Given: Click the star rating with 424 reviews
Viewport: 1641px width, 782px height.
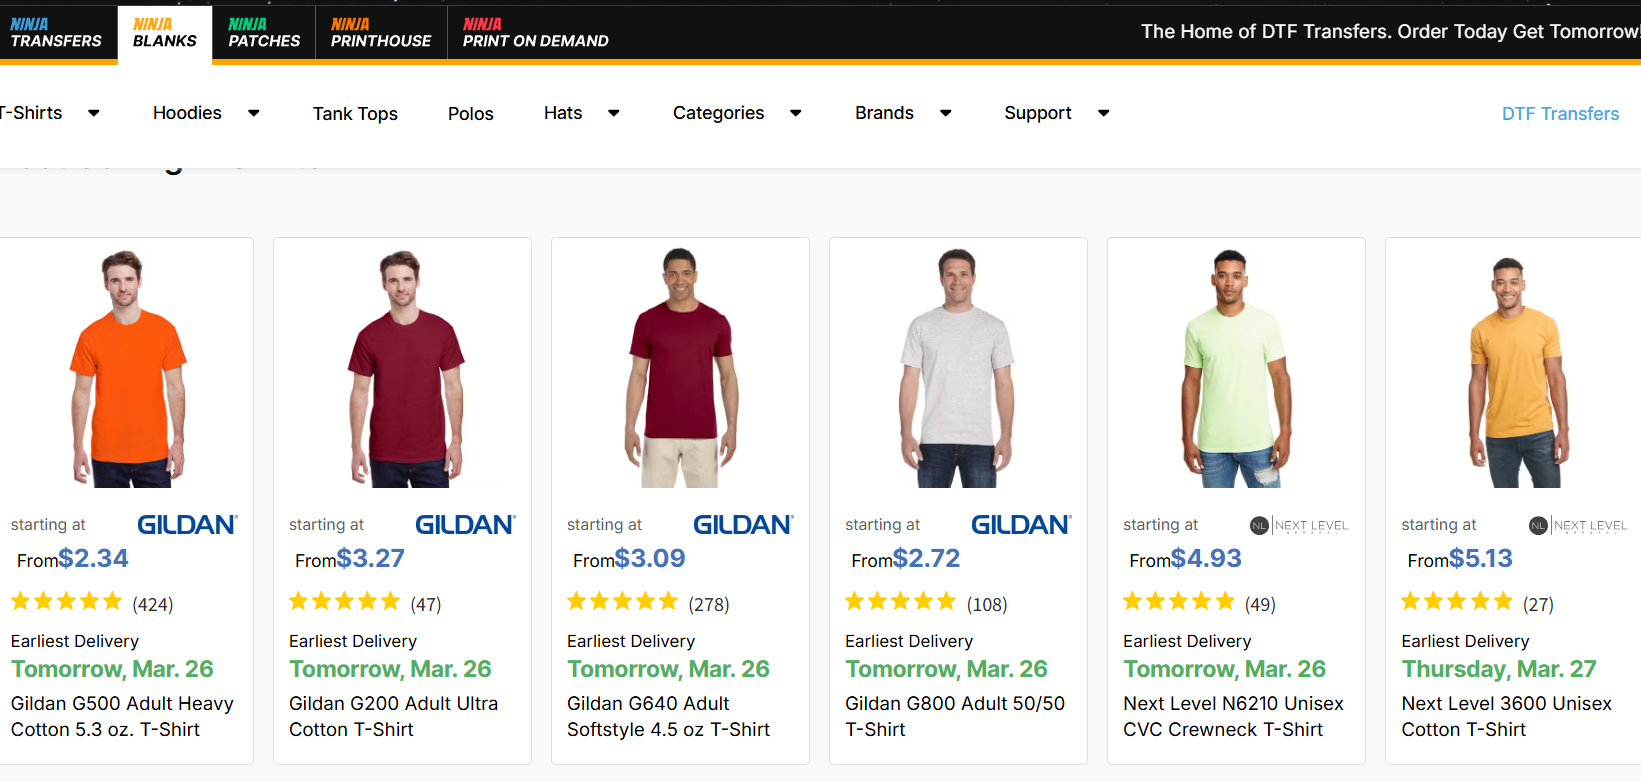Looking at the screenshot, I should tap(67, 602).
